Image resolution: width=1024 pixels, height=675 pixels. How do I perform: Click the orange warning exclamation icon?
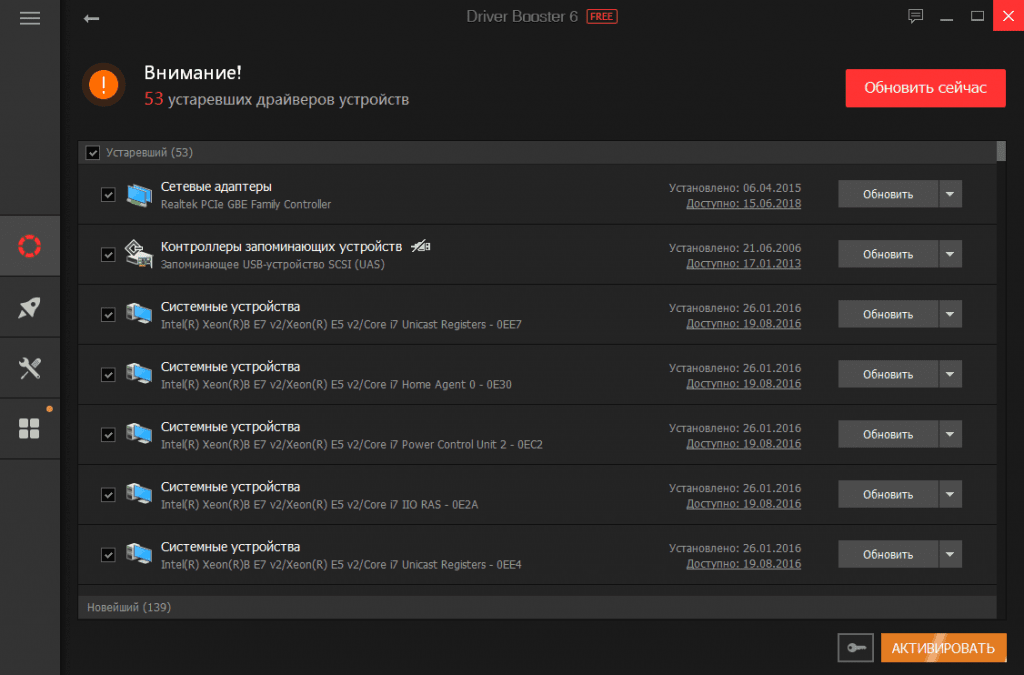click(103, 85)
